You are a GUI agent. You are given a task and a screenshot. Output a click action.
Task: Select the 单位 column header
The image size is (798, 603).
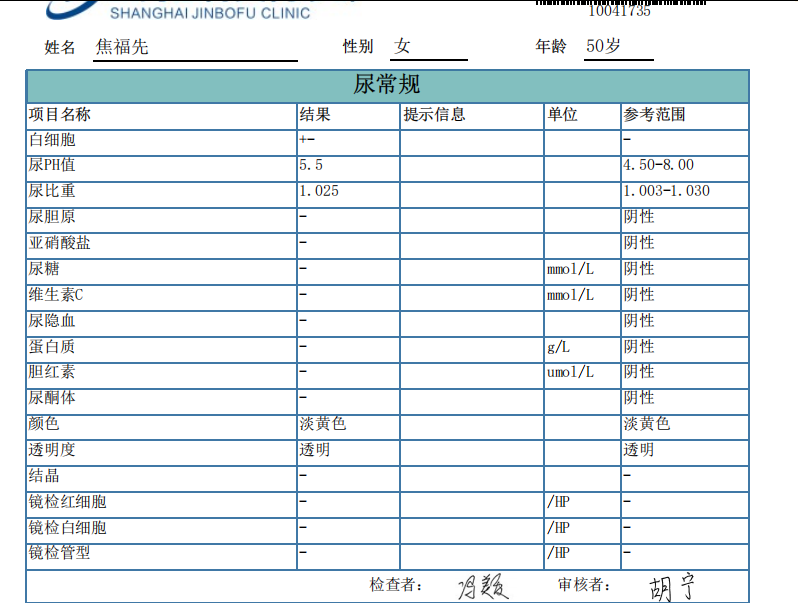[562, 115]
